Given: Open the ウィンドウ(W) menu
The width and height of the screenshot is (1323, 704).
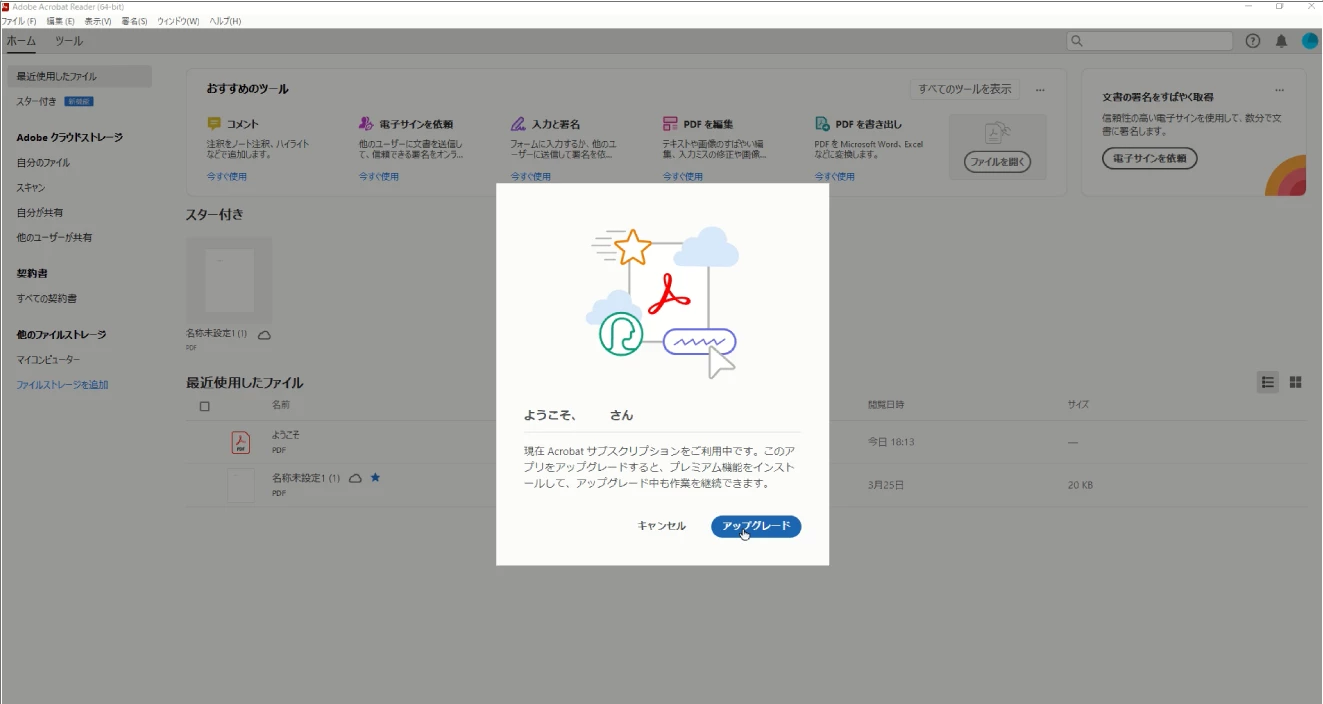Looking at the screenshot, I should coord(178,21).
